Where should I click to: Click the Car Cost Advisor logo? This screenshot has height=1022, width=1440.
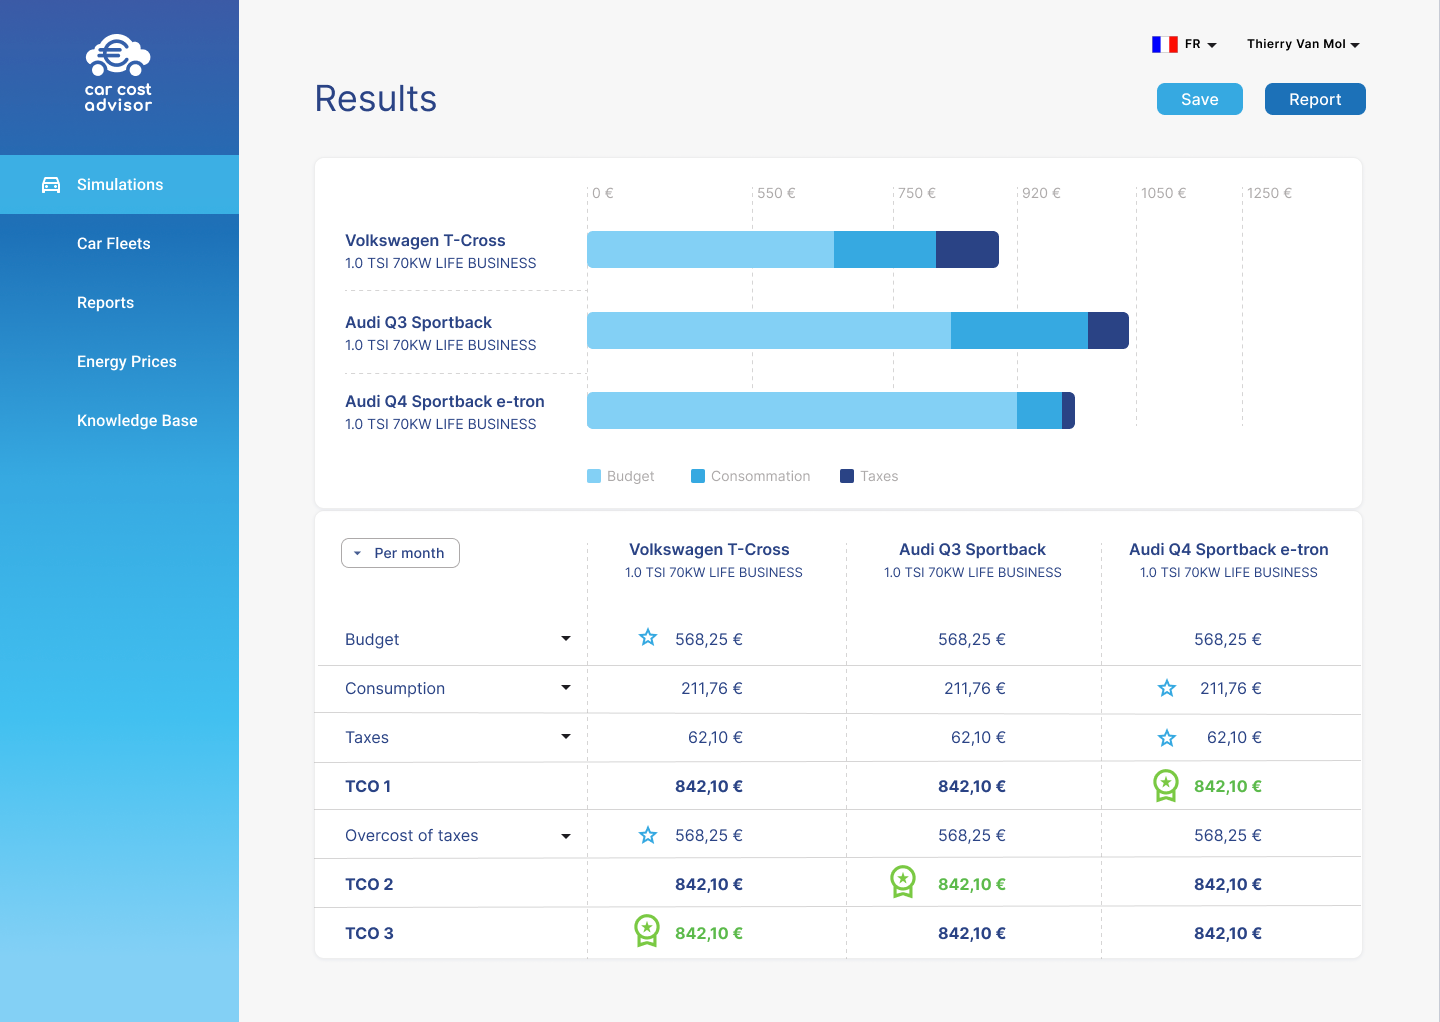tap(118, 73)
